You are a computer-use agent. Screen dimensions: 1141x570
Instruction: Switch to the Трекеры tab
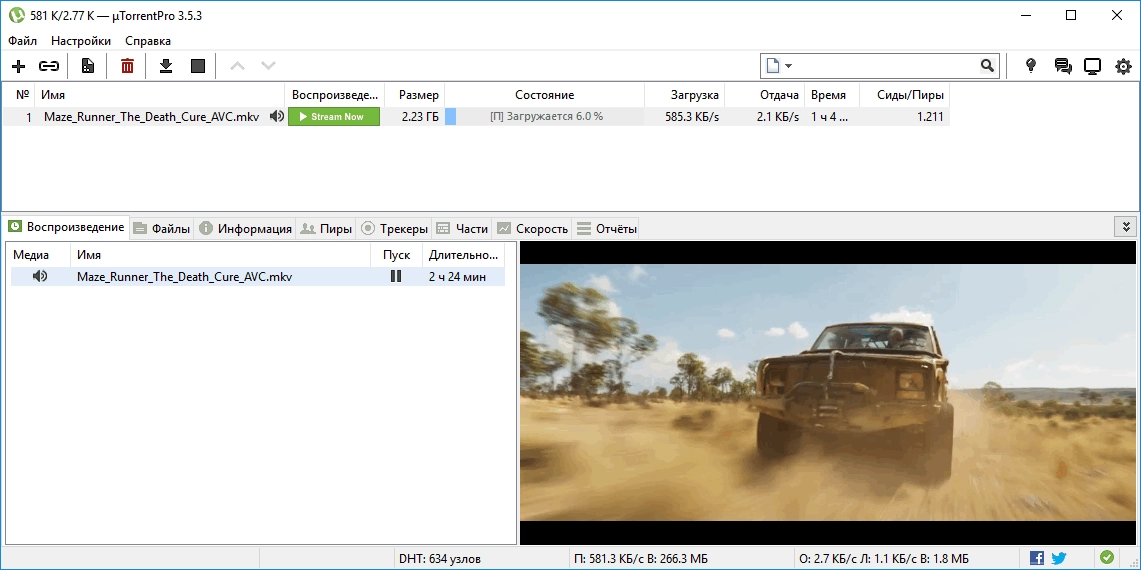(394, 229)
